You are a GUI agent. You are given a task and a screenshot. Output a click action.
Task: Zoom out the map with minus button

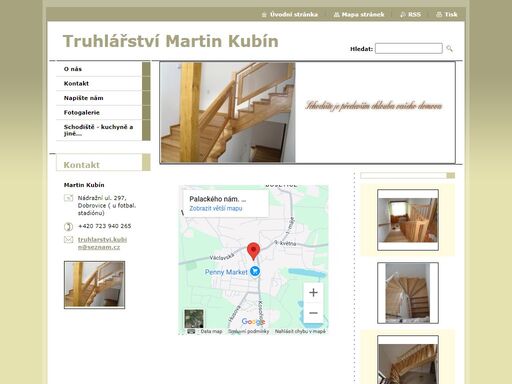[x=313, y=313]
